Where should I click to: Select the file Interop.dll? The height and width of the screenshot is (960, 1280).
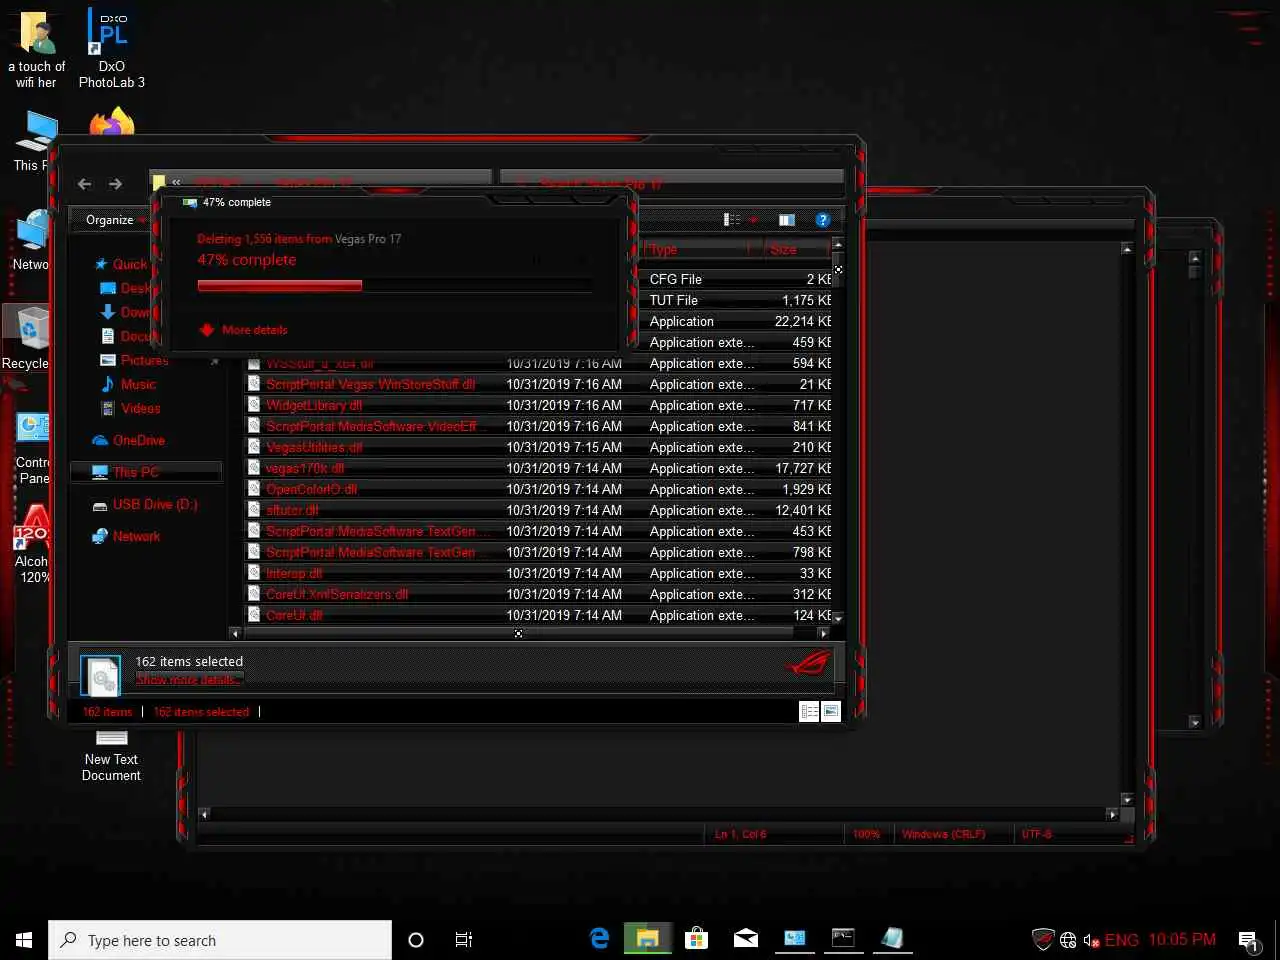point(294,573)
